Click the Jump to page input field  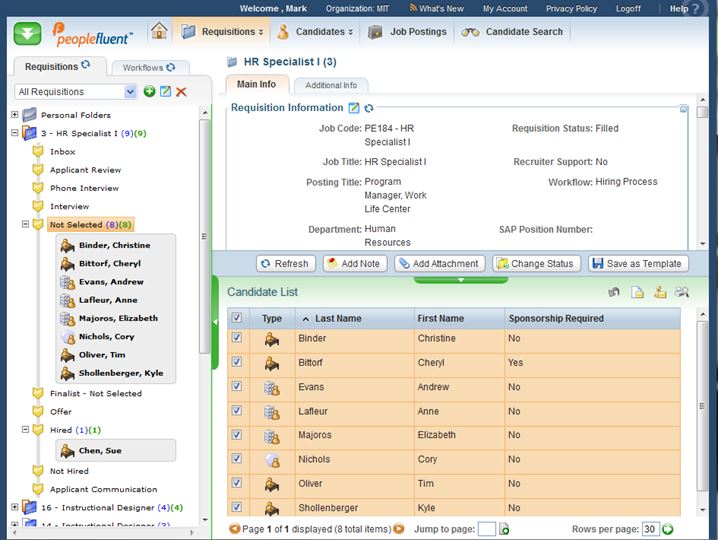[486, 529]
